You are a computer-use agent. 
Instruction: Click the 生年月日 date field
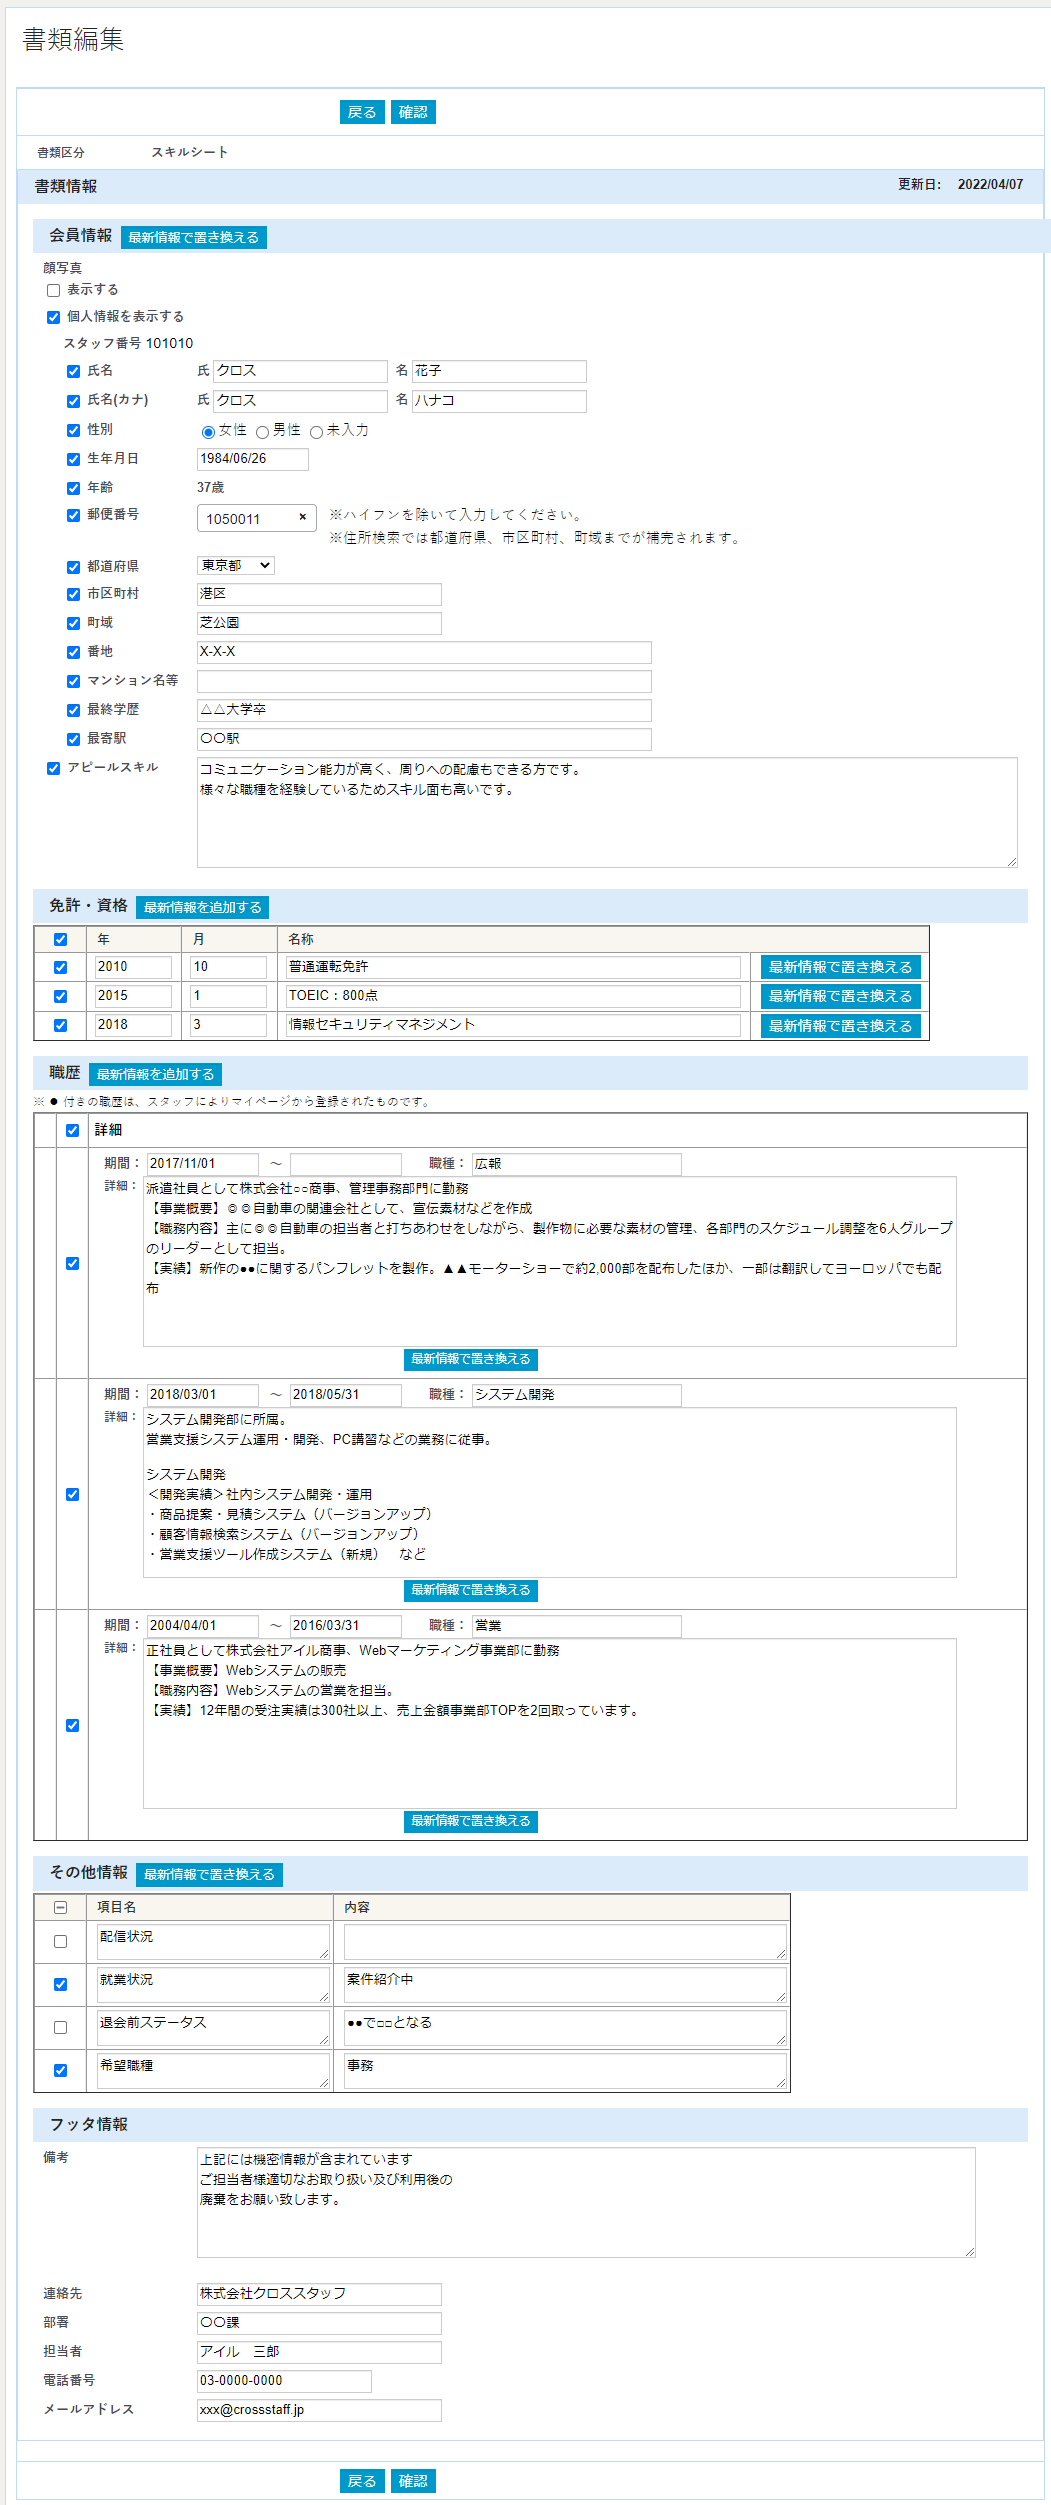pyautogui.click(x=253, y=459)
